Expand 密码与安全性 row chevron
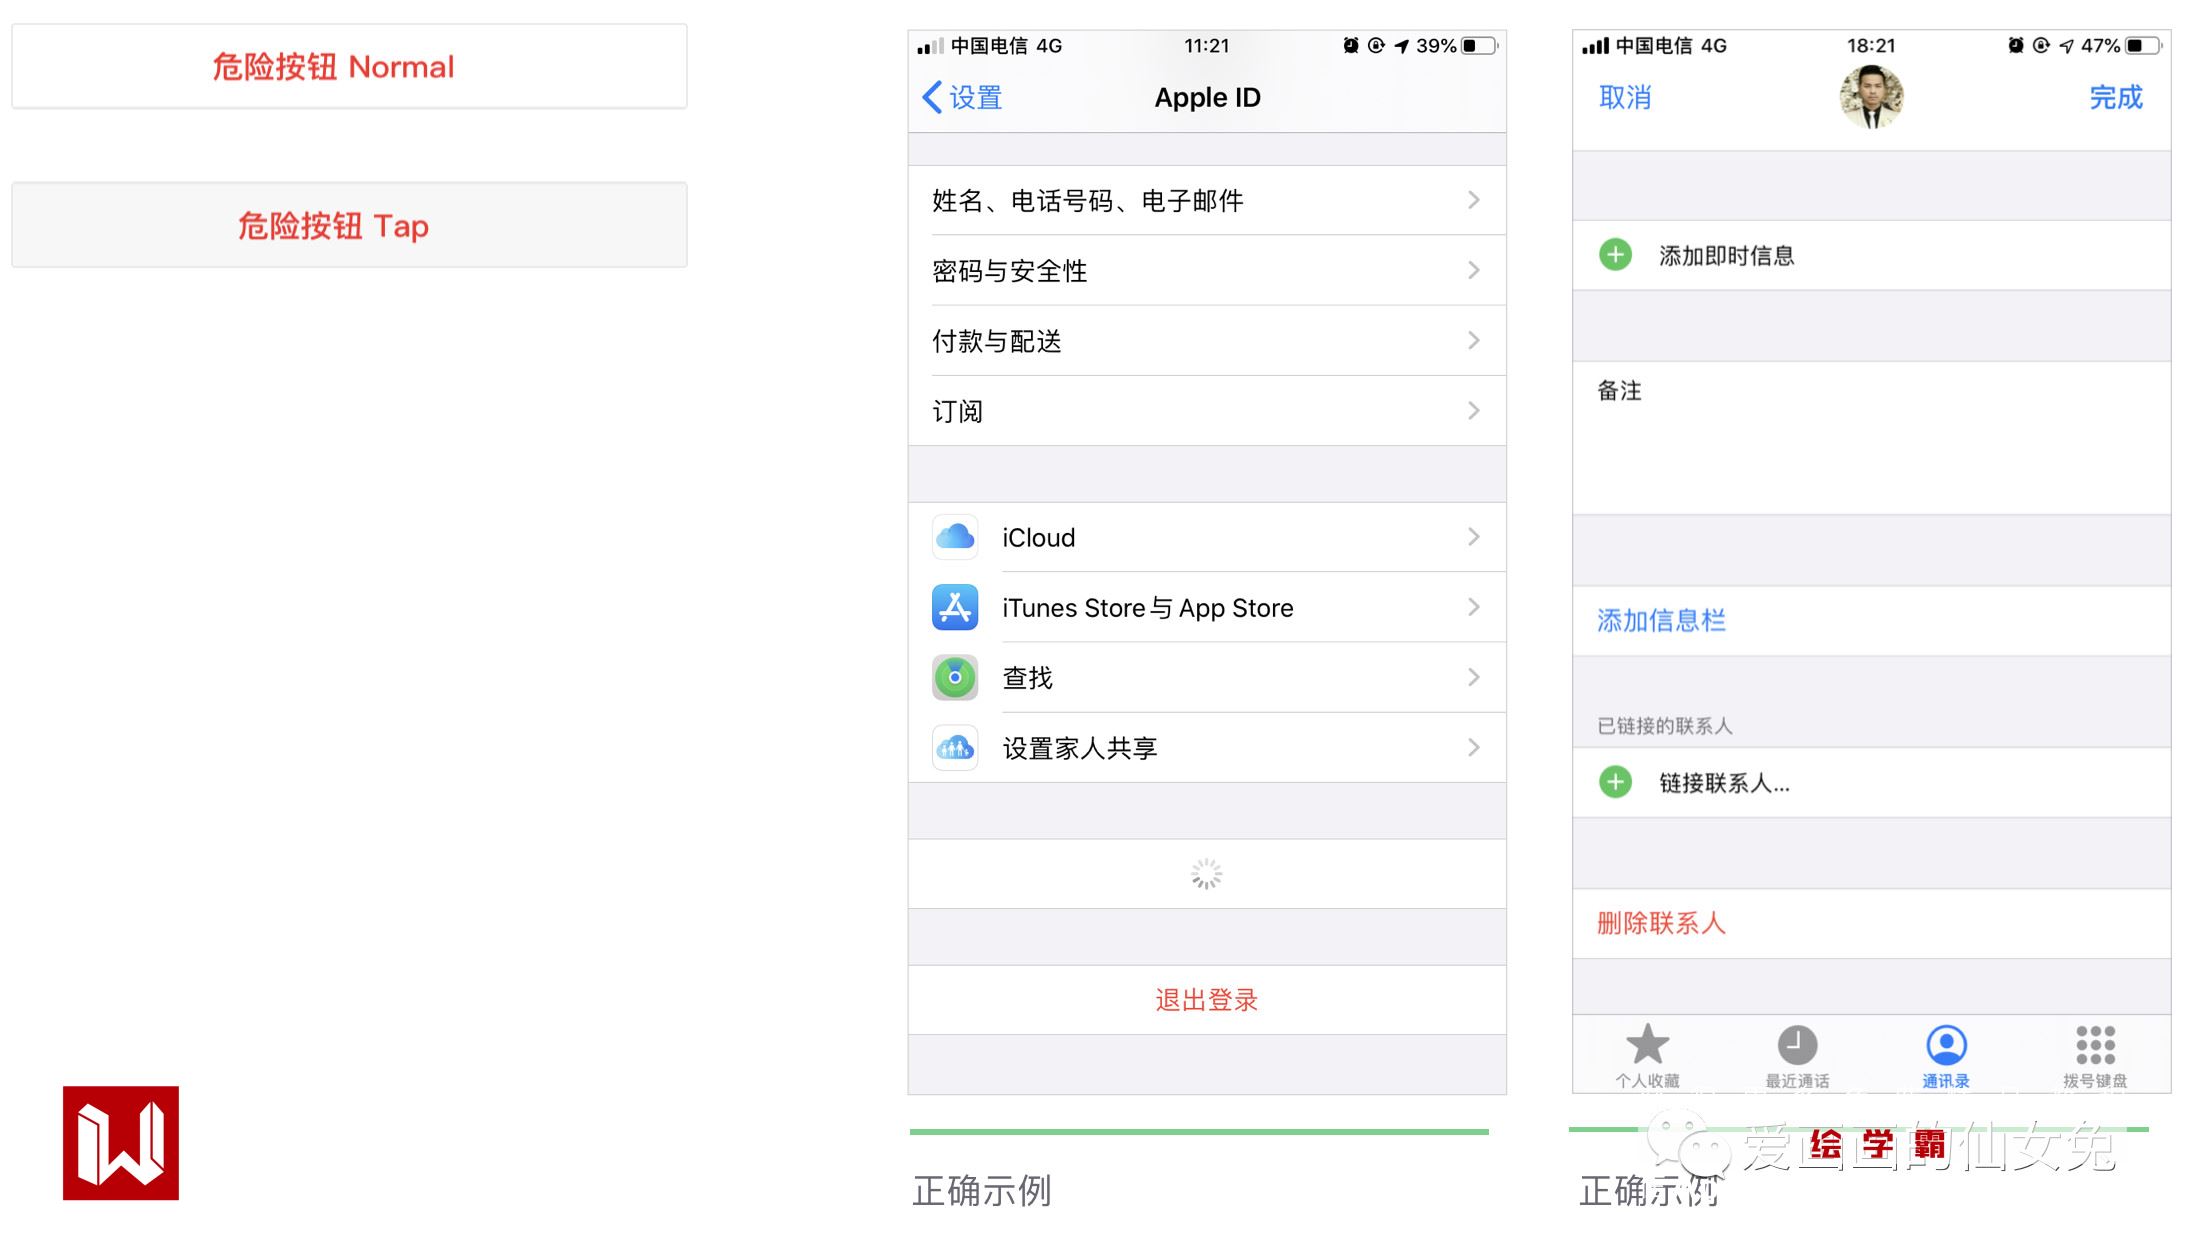The height and width of the screenshot is (1244, 2190). [1473, 270]
